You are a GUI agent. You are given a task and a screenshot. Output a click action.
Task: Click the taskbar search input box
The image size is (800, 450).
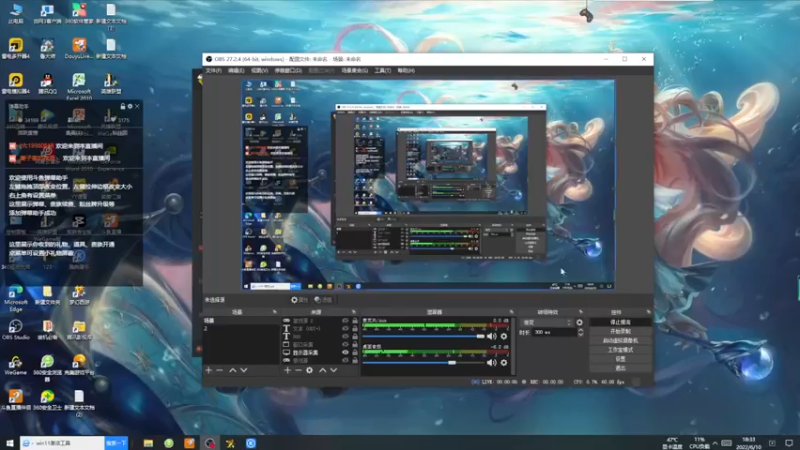[62, 443]
